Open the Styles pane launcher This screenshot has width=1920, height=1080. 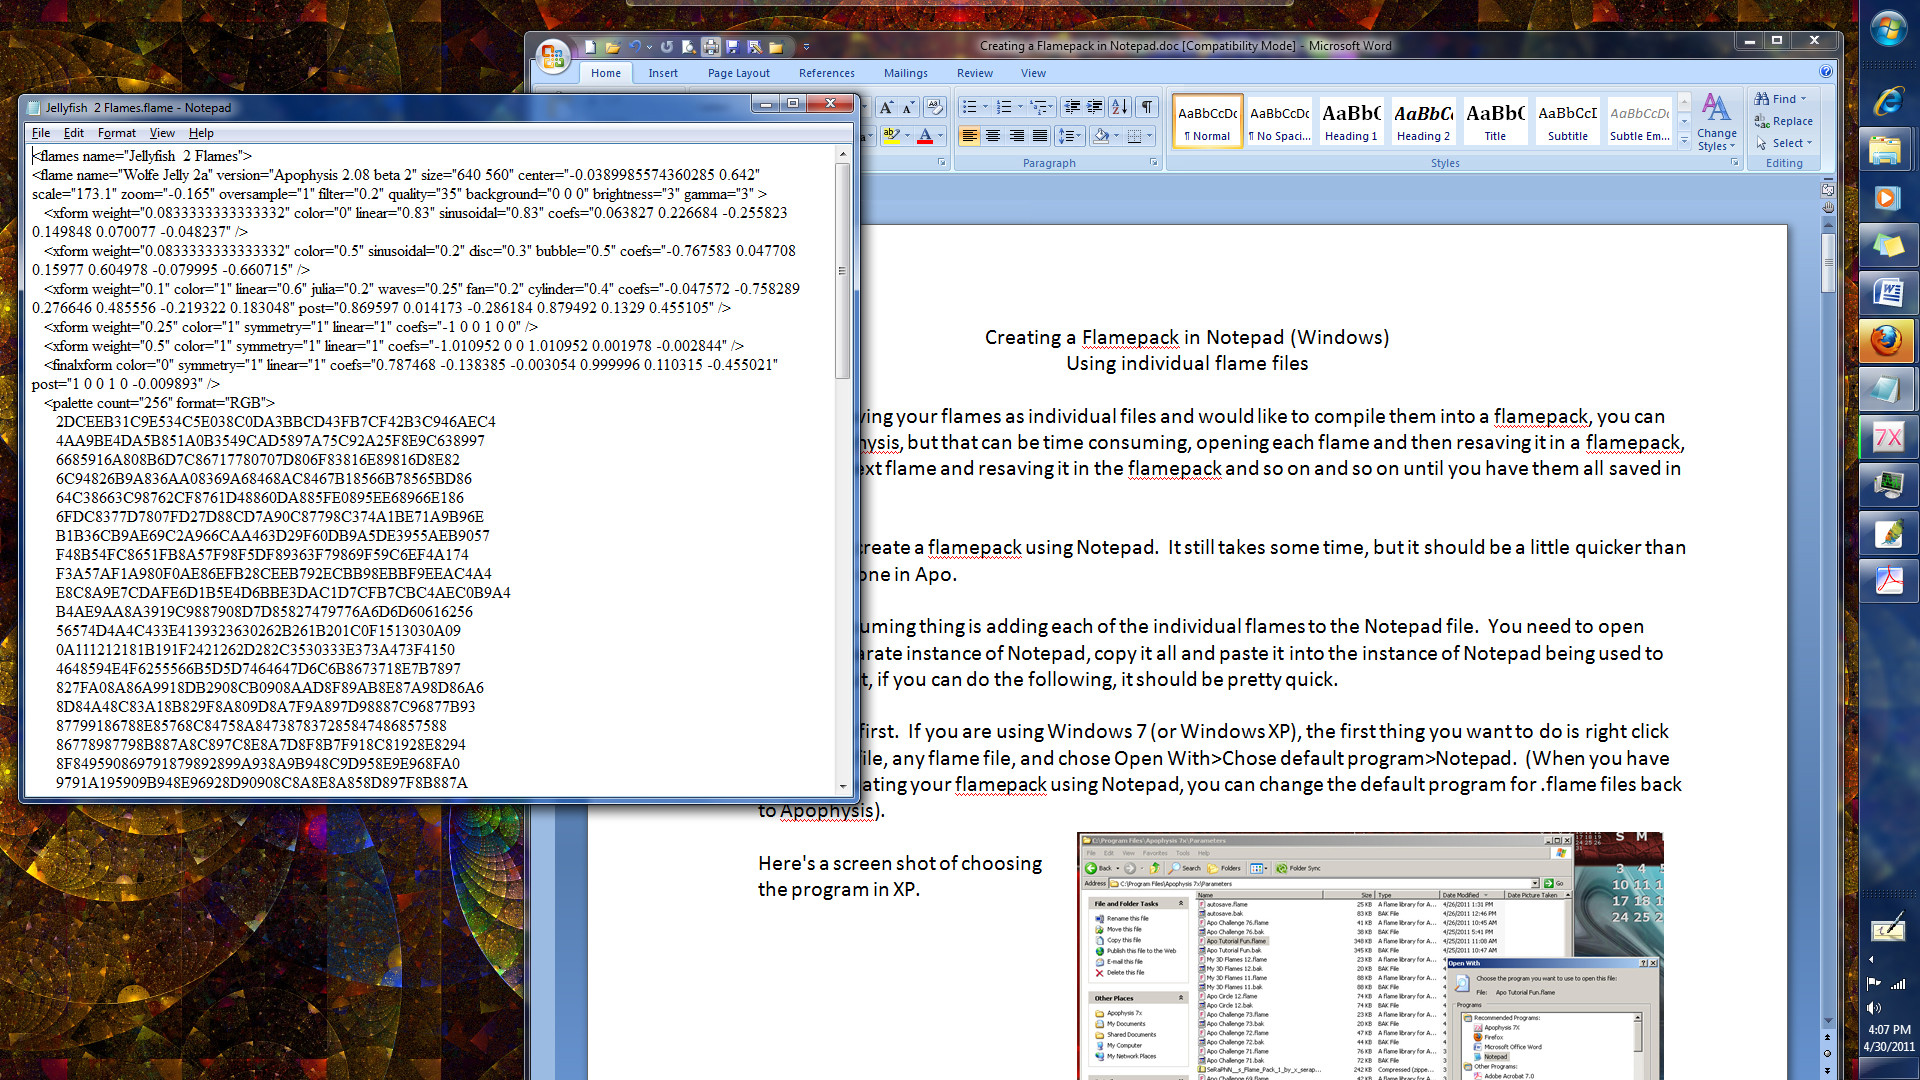click(1734, 163)
